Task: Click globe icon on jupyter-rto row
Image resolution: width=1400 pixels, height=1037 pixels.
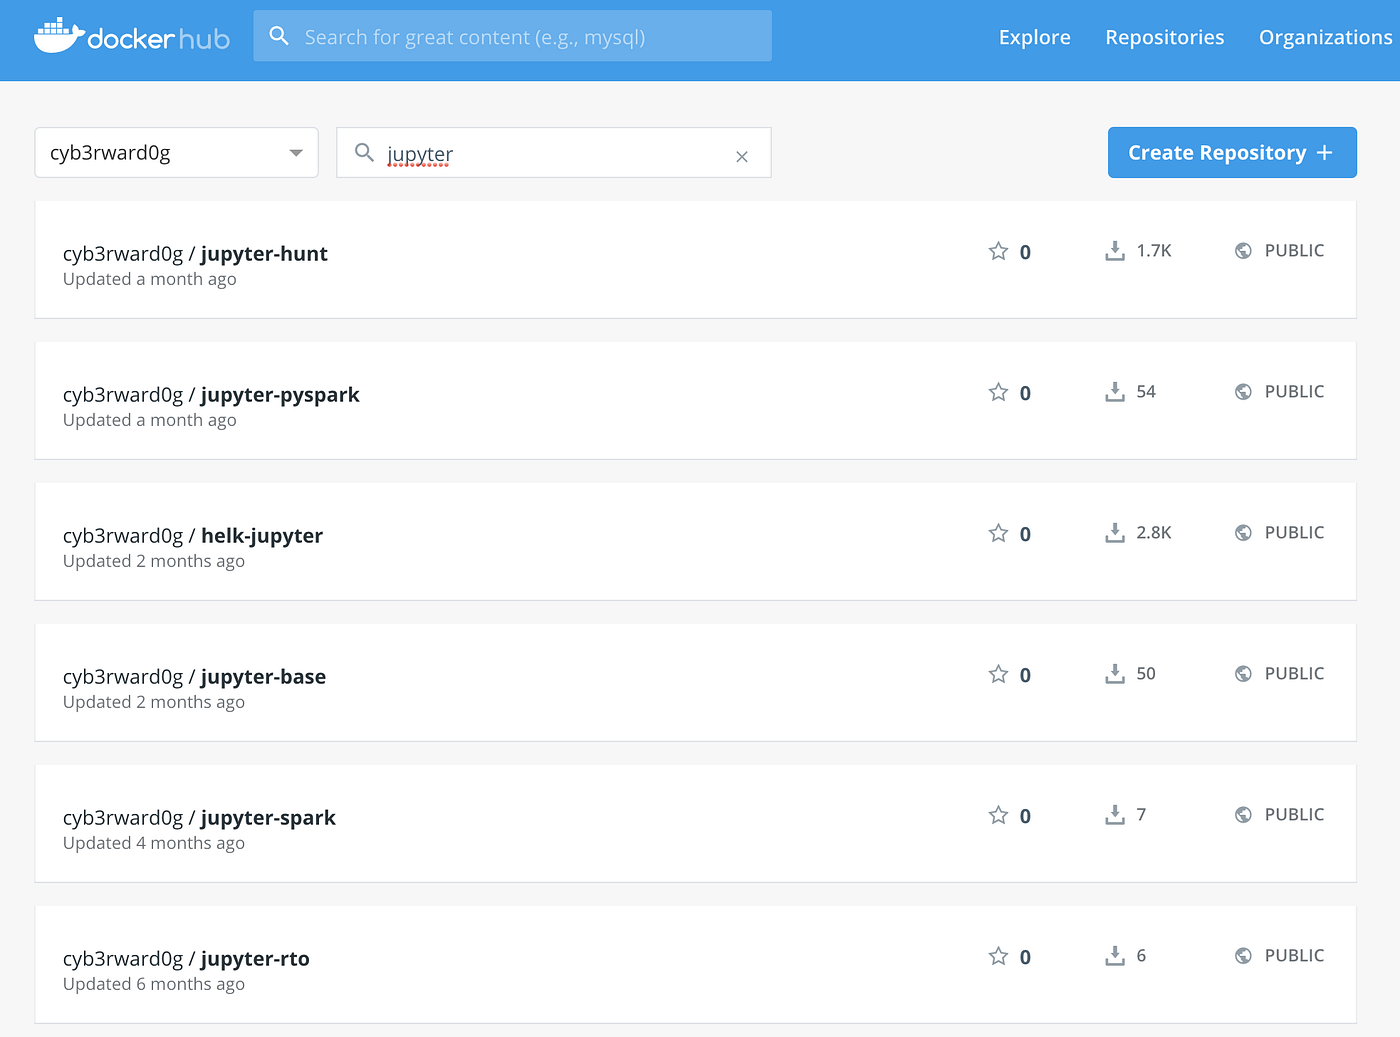Action: coord(1243,956)
